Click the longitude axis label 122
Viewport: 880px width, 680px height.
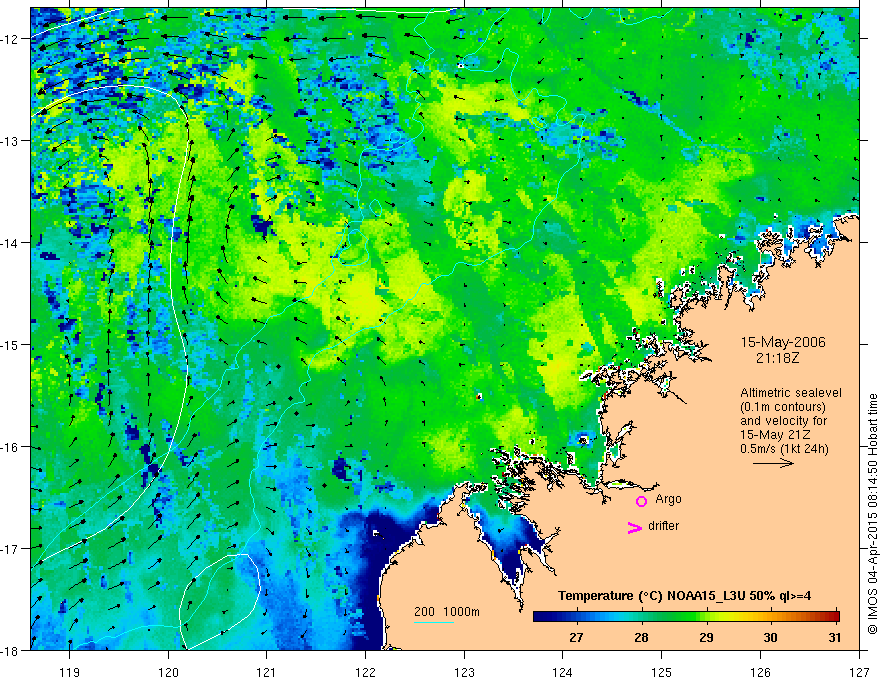365,672
